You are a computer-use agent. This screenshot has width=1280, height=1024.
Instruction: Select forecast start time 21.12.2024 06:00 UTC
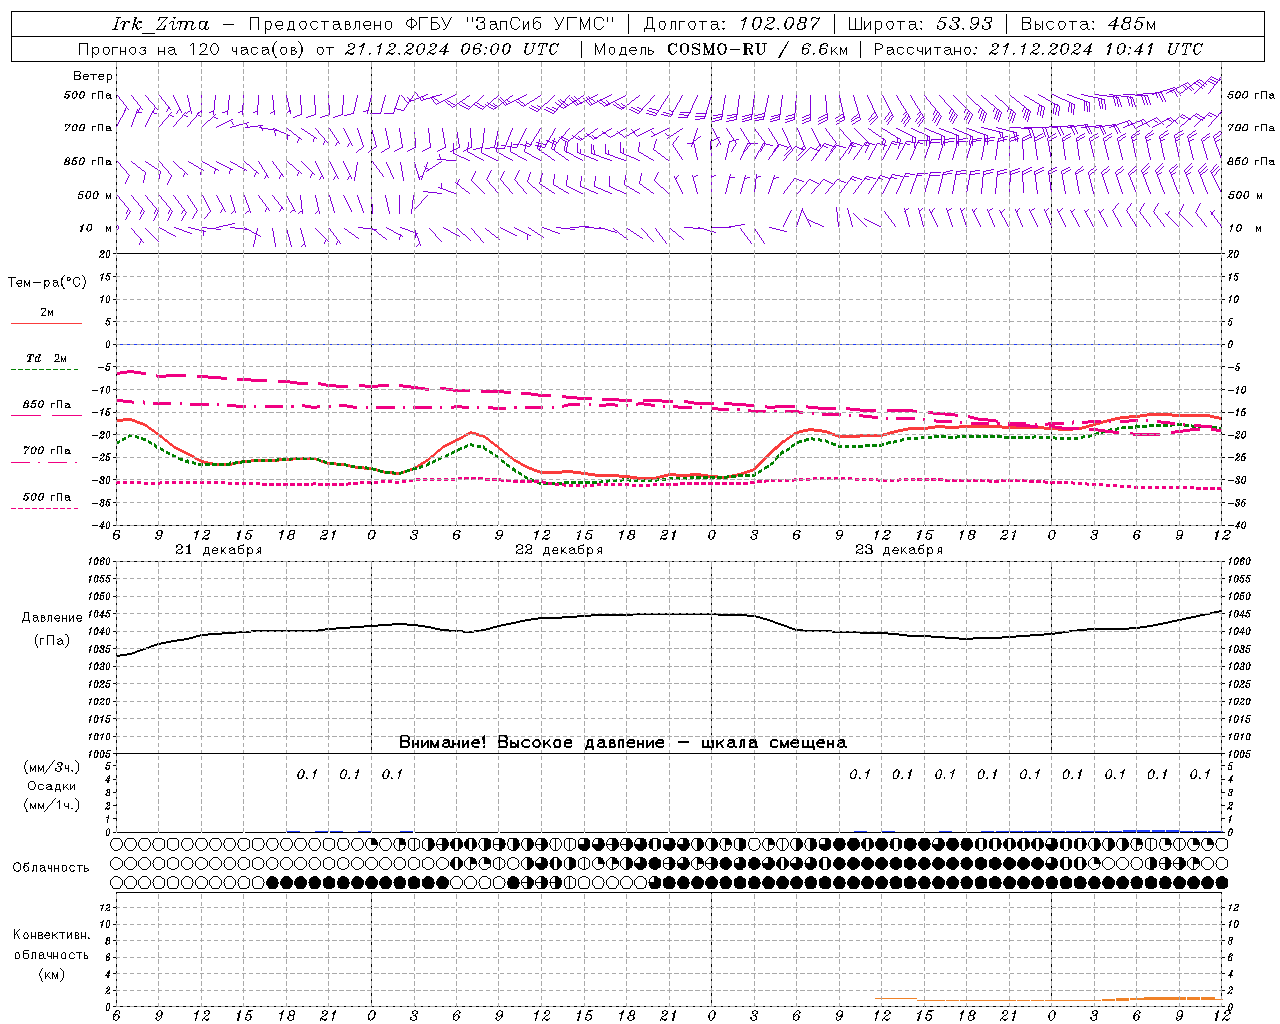point(451,49)
